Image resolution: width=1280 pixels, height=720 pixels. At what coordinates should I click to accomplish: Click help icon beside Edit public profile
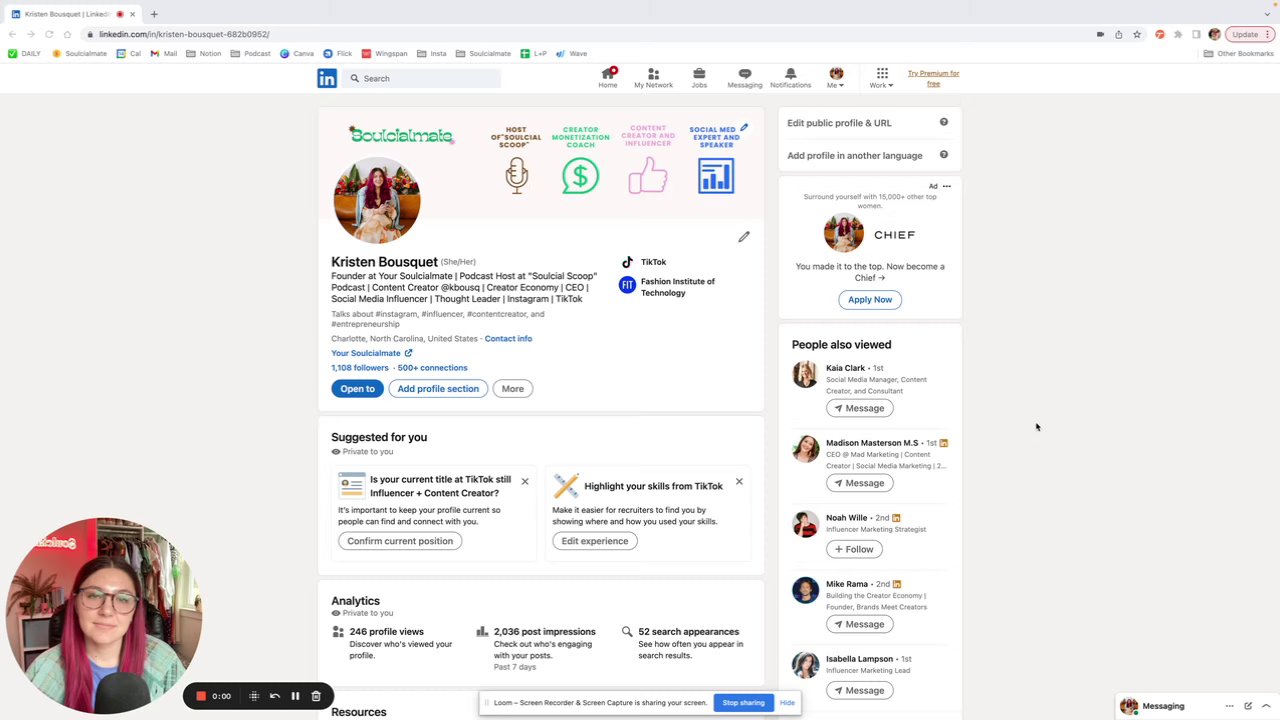point(943,122)
